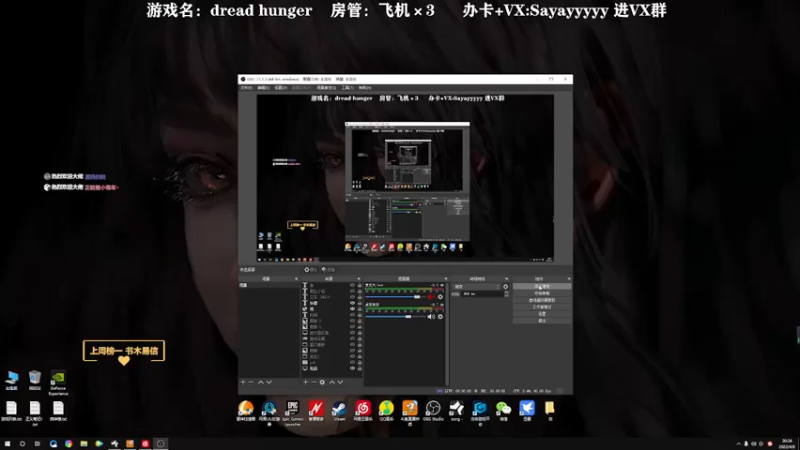800x450 pixels.
Task: Remove the selected scene with minus icon
Action: tap(251, 382)
